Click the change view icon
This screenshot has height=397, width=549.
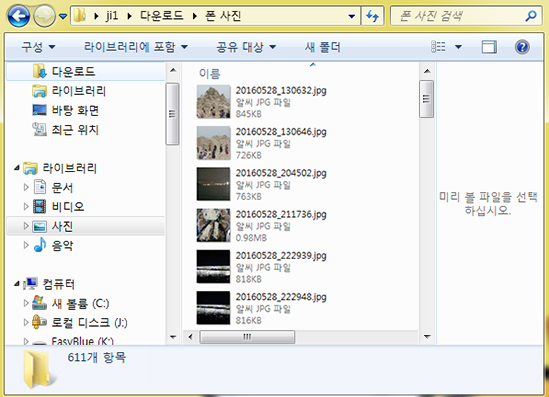(x=438, y=47)
